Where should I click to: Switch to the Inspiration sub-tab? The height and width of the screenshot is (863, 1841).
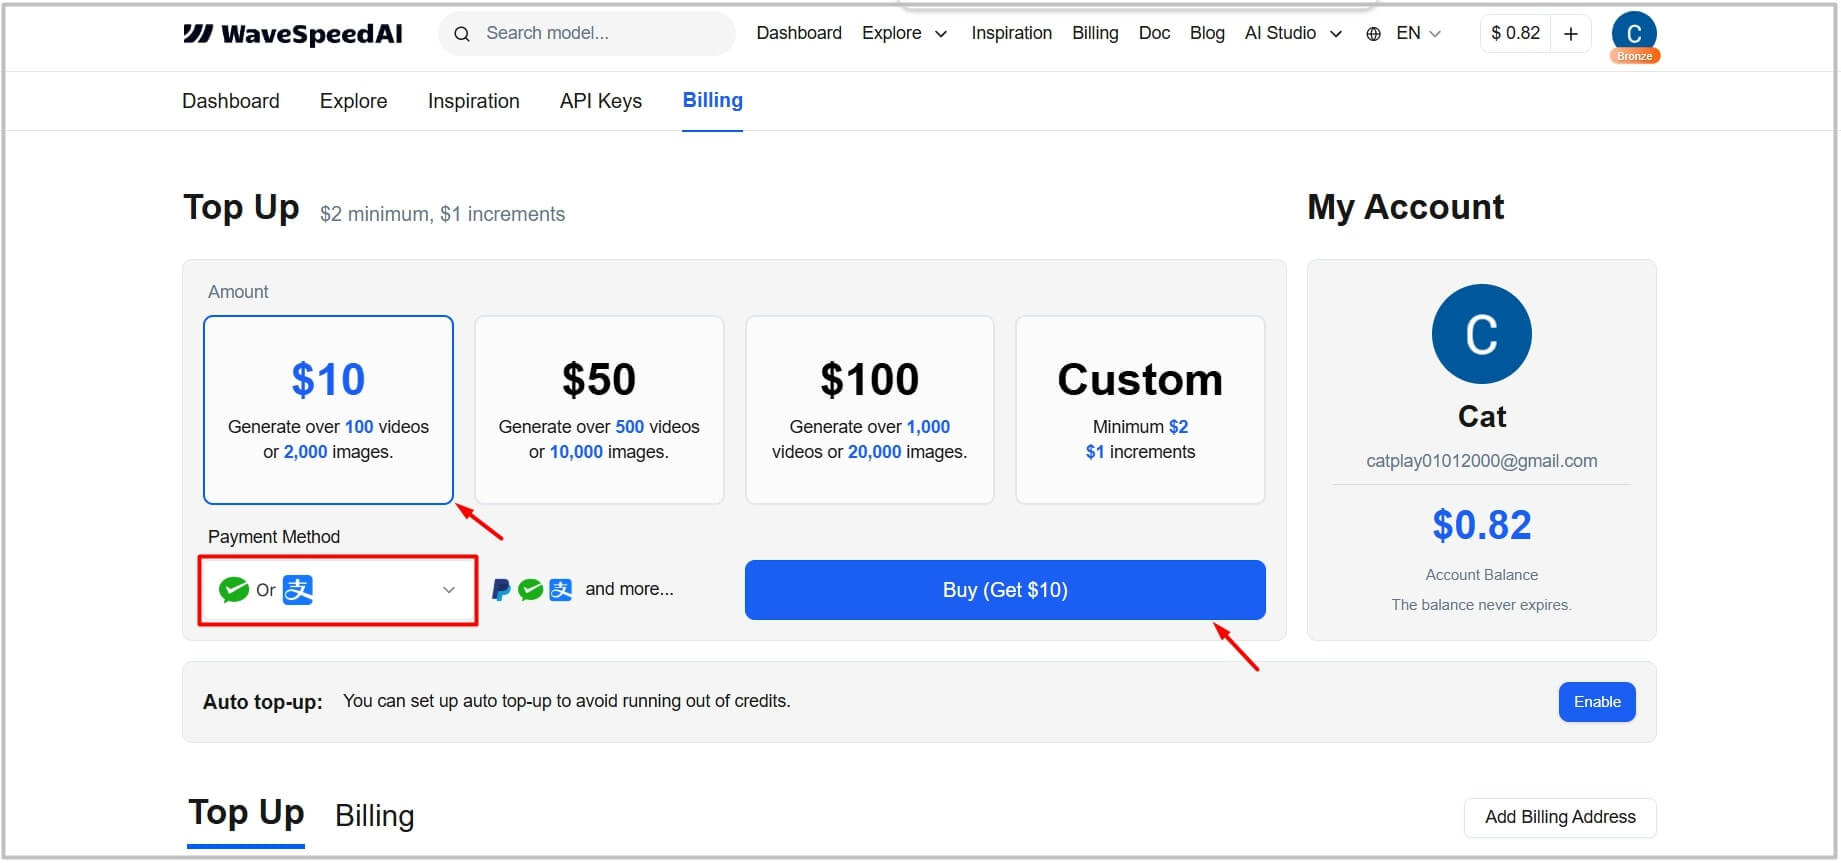474,101
